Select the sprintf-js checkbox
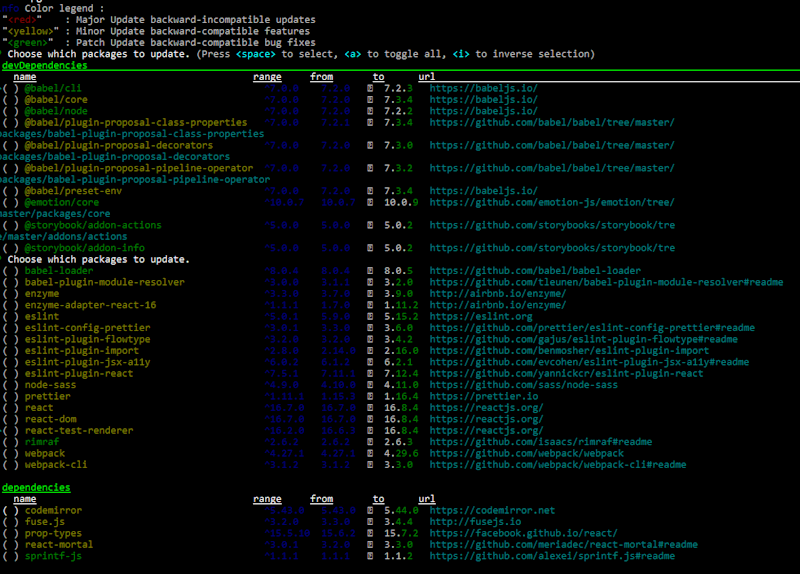The height and width of the screenshot is (574, 800). click(x=11, y=556)
